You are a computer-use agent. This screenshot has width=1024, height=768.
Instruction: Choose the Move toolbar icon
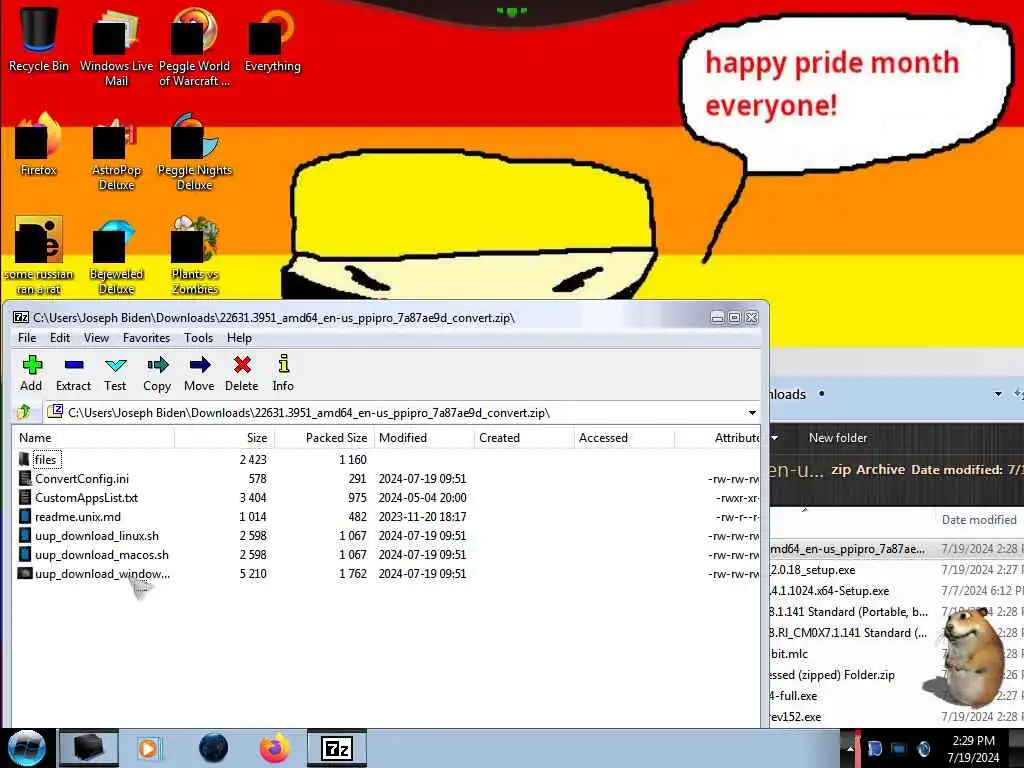(x=199, y=374)
